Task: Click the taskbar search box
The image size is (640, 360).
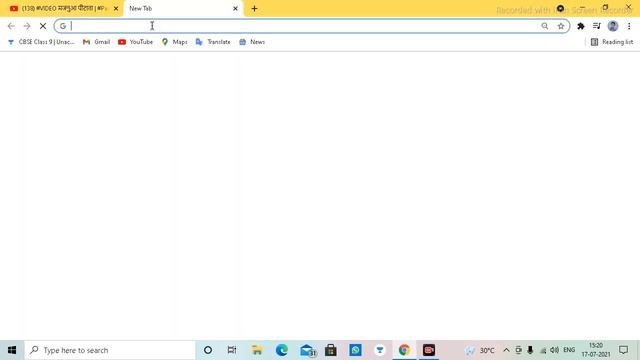Action: [x=110, y=350]
